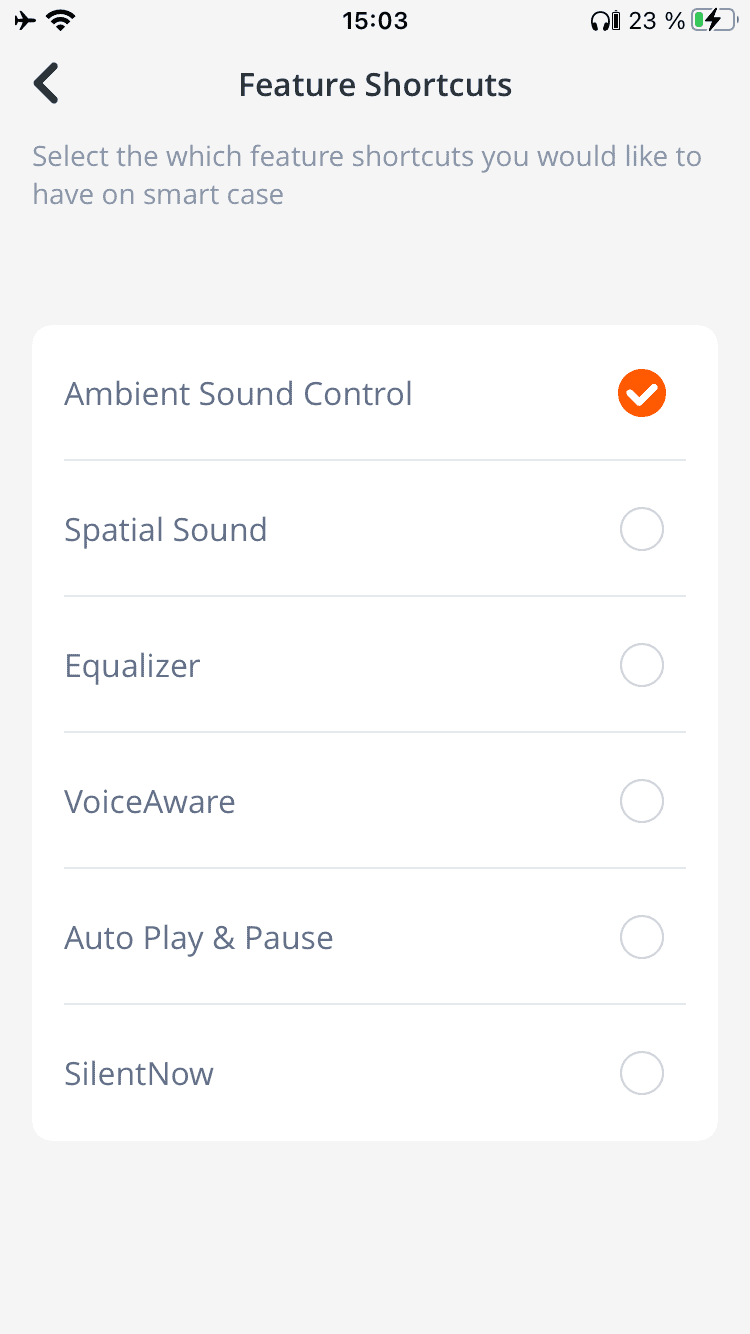Tap the SilentNow list entry text

(x=139, y=1074)
